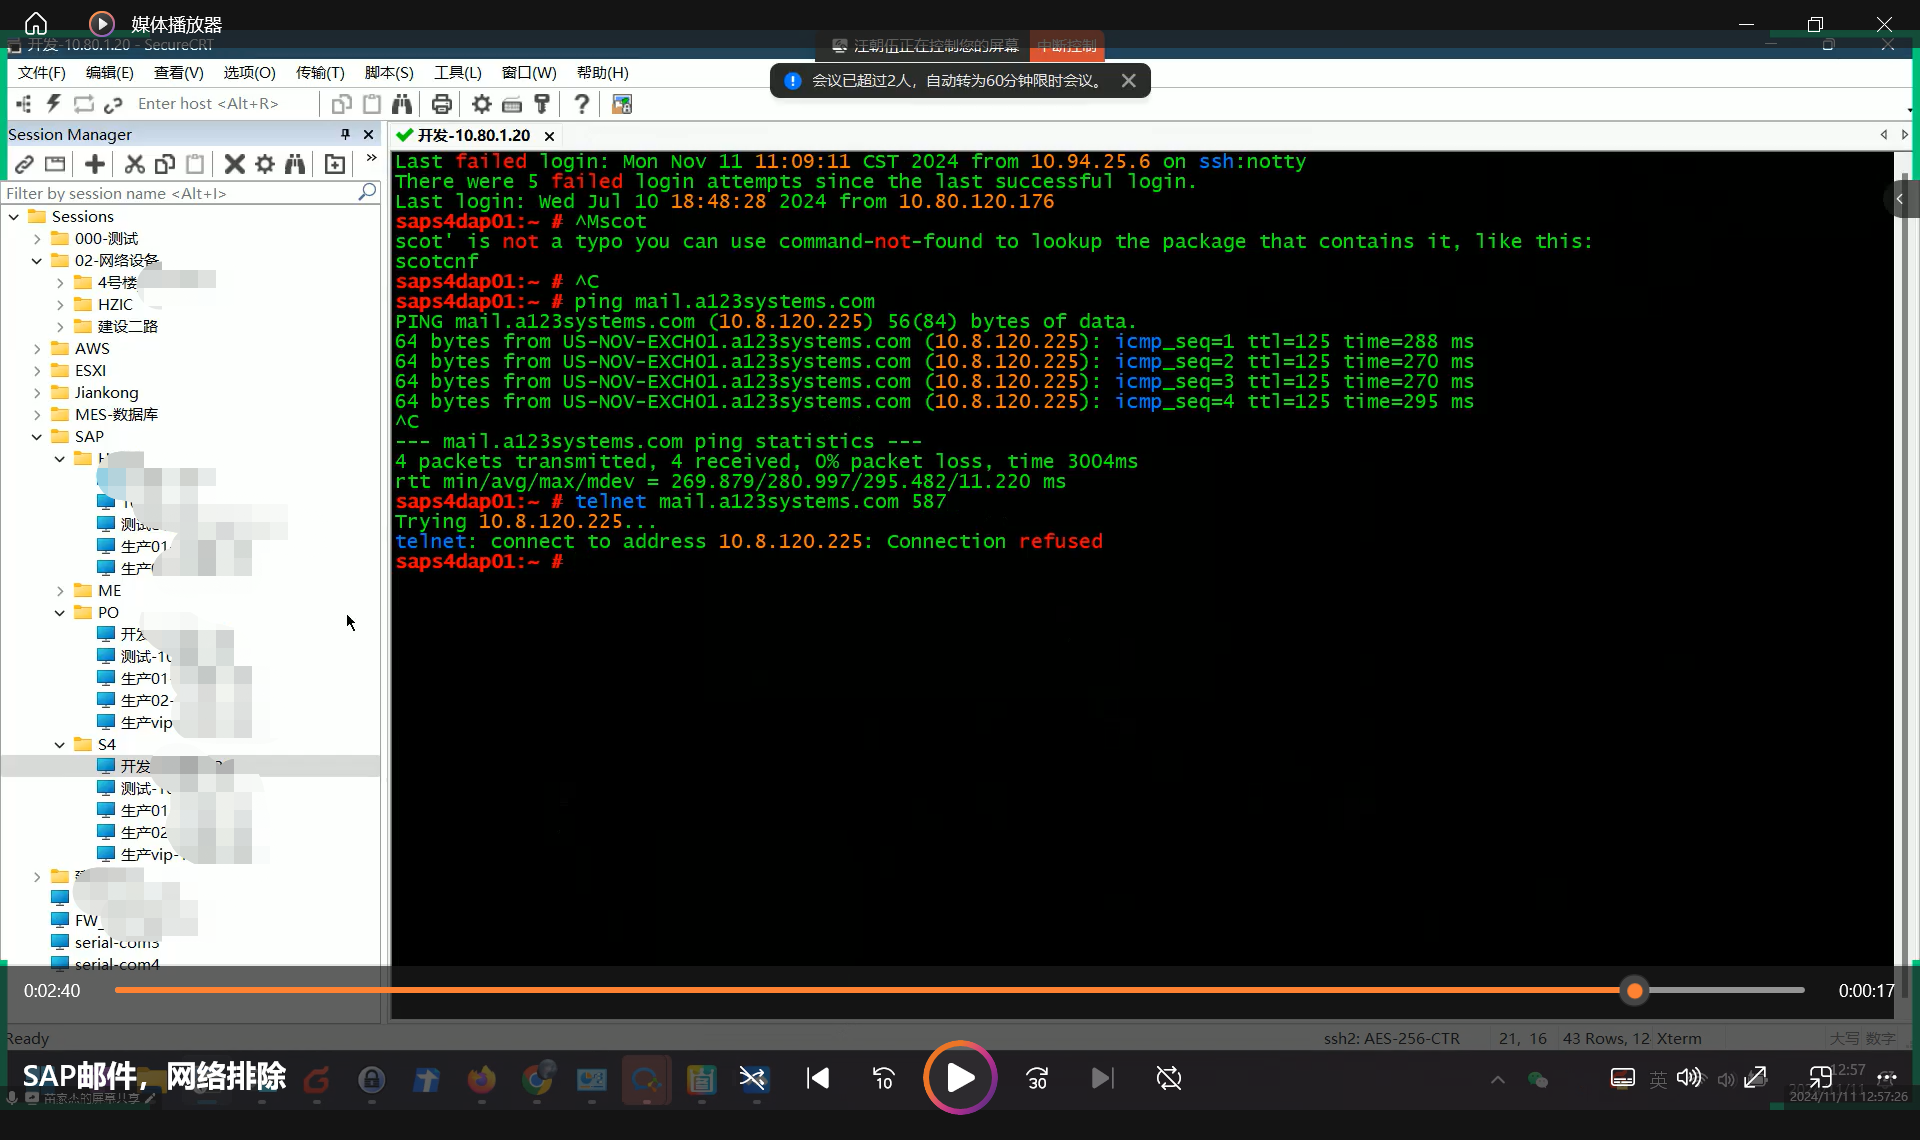
Task: Create a new folder in Session Manager
Action: 335,164
